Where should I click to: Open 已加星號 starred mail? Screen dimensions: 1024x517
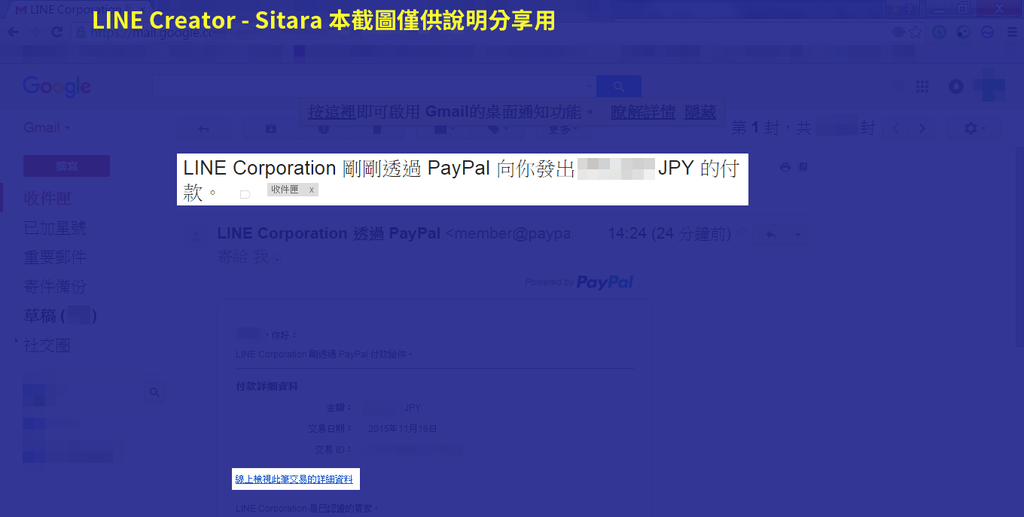(x=55, y=227)
